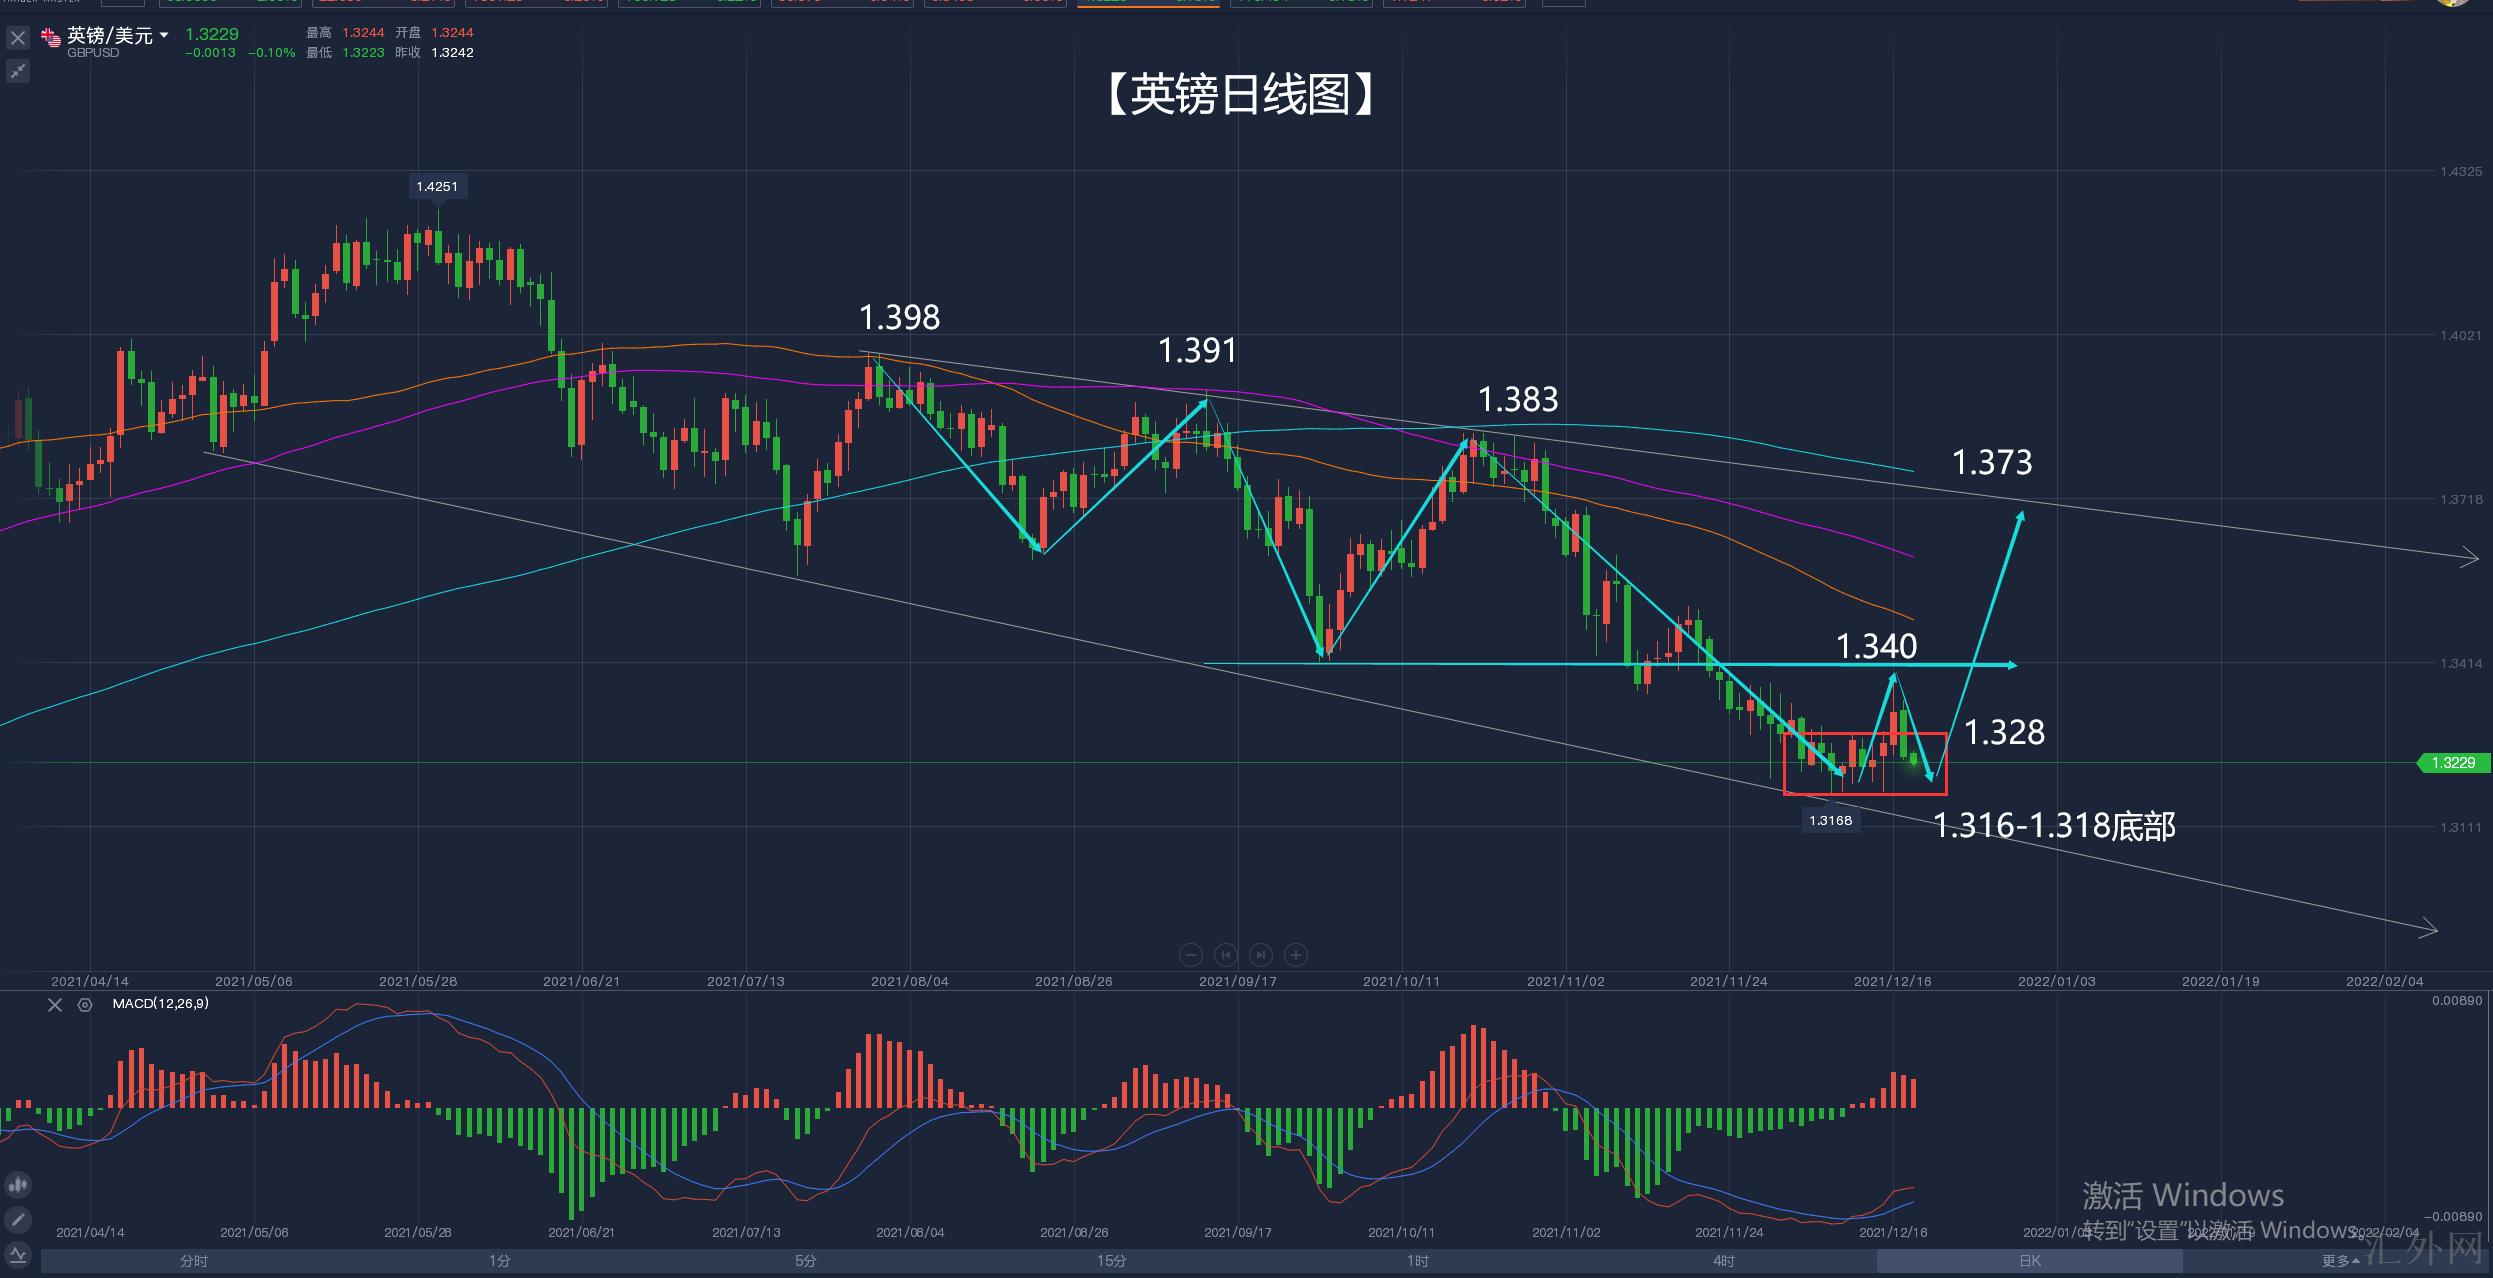Switch to the 分时 timeframe tab
This screenshot has height=1278, width=2493.
click(x=194, y=1261)
